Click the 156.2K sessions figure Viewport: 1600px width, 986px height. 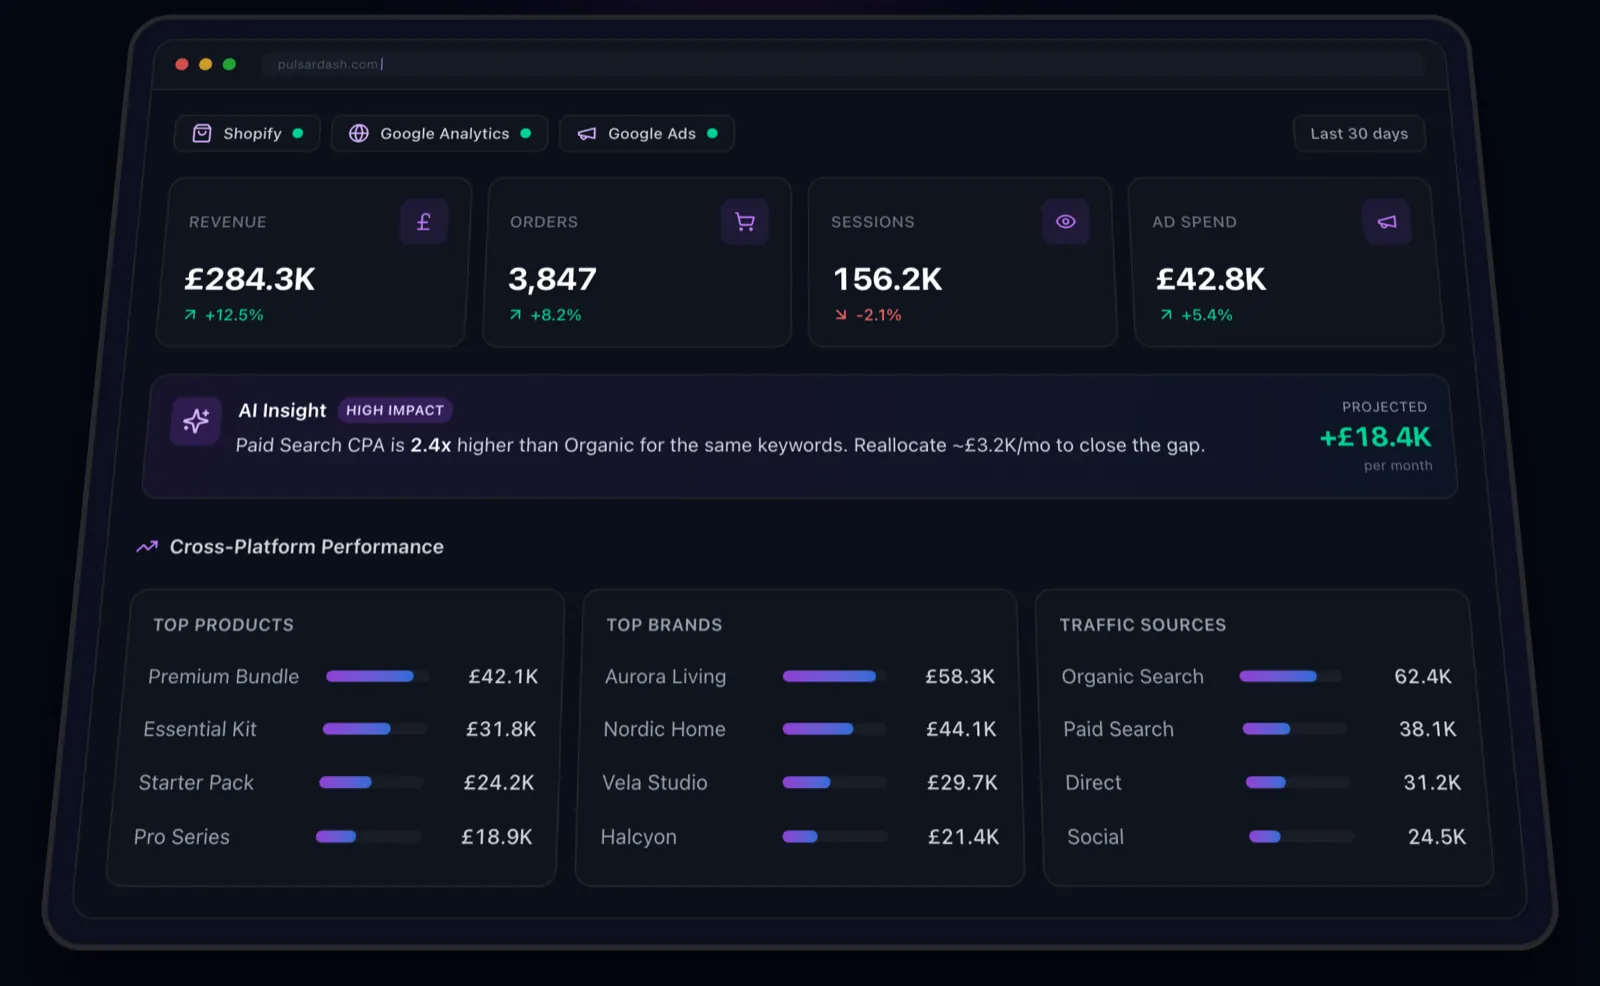pos(888,279)
